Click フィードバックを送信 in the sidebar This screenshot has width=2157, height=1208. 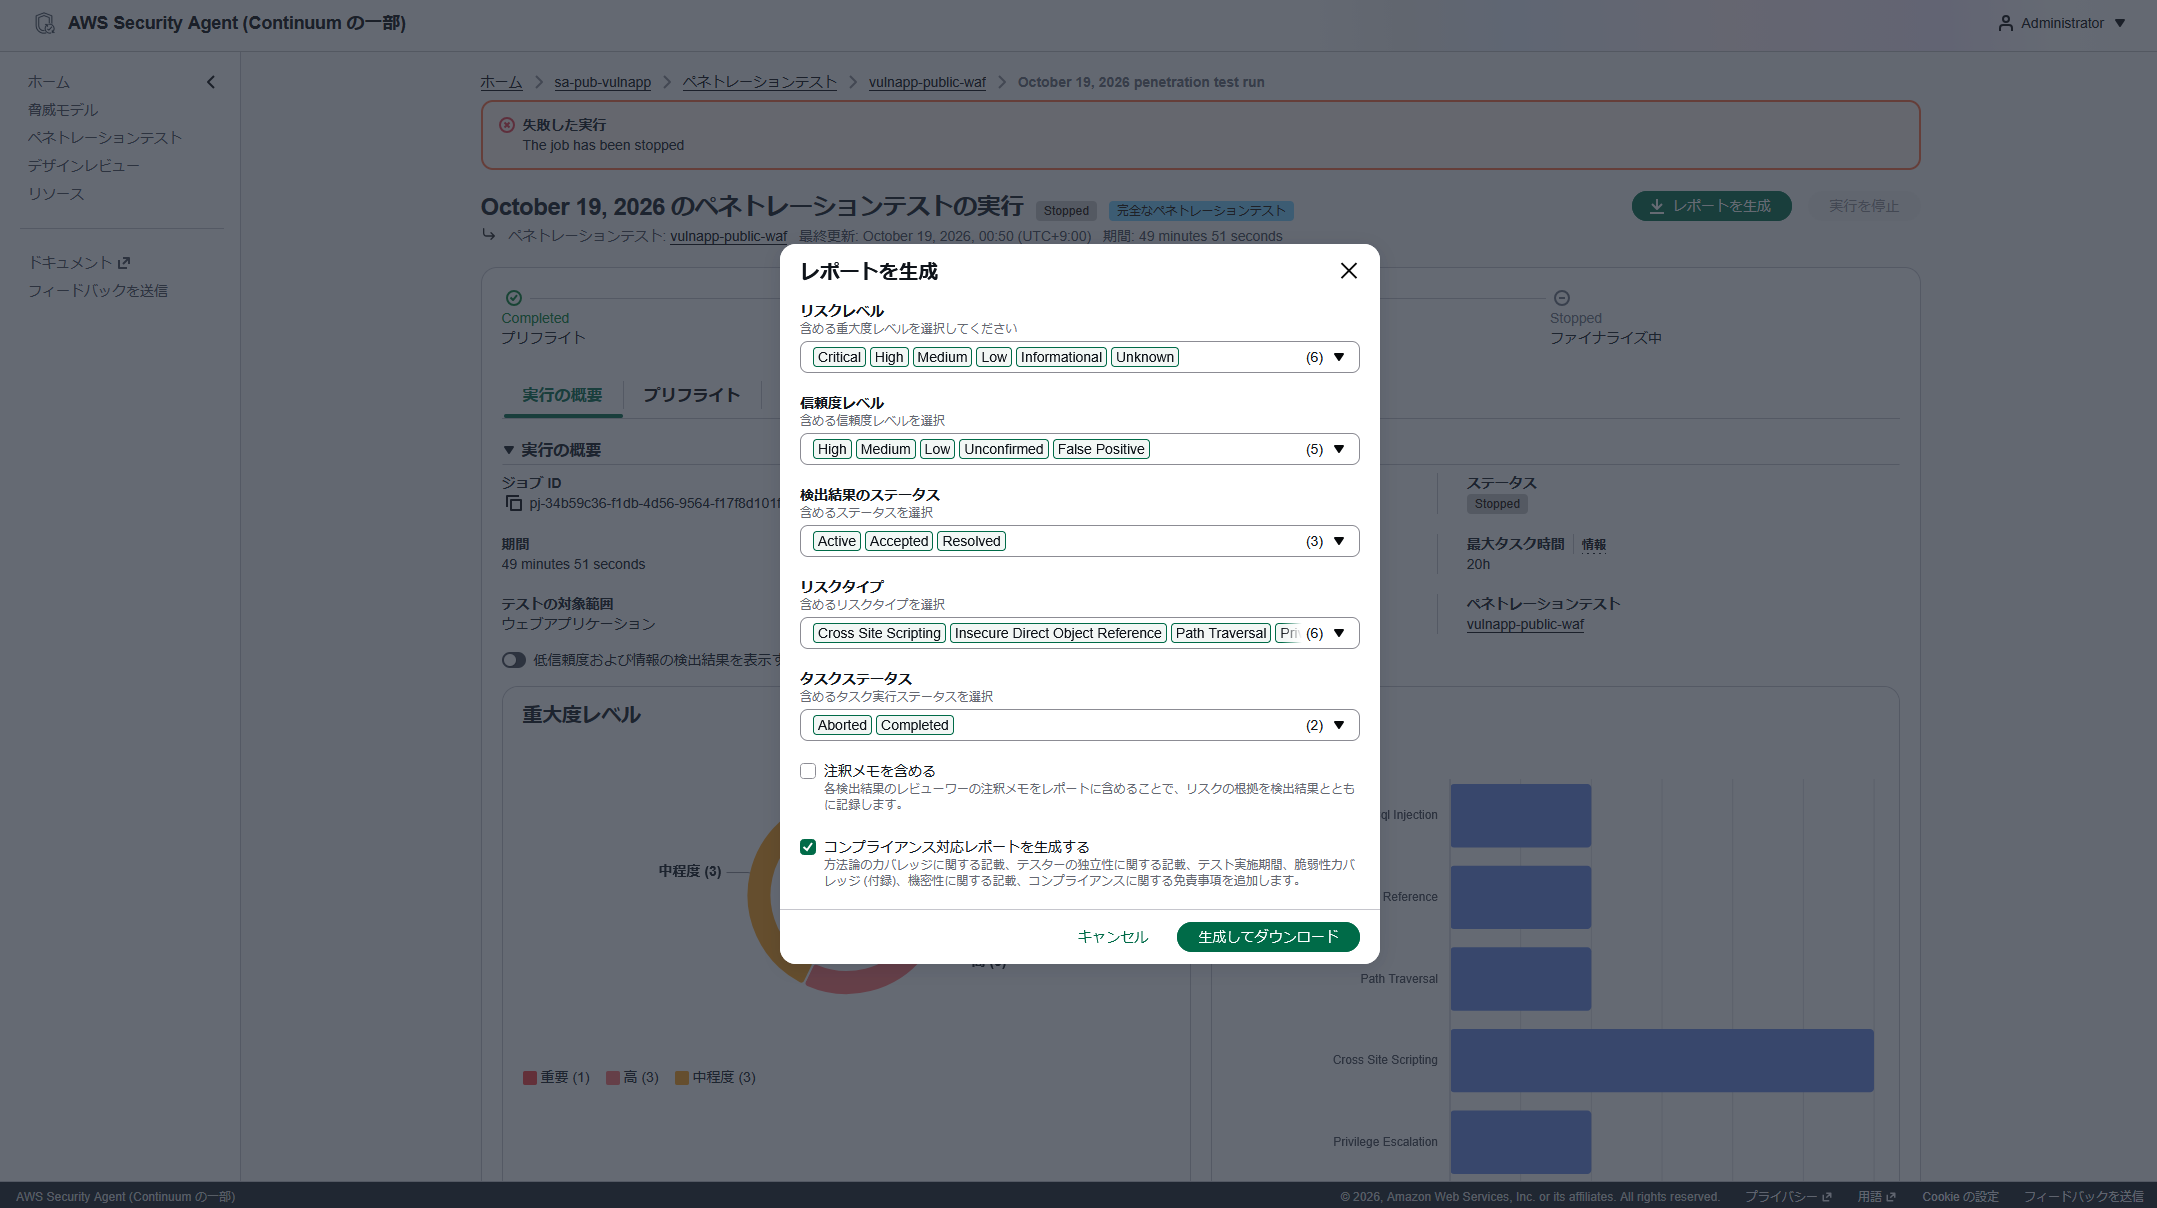(x=98, y=291)
